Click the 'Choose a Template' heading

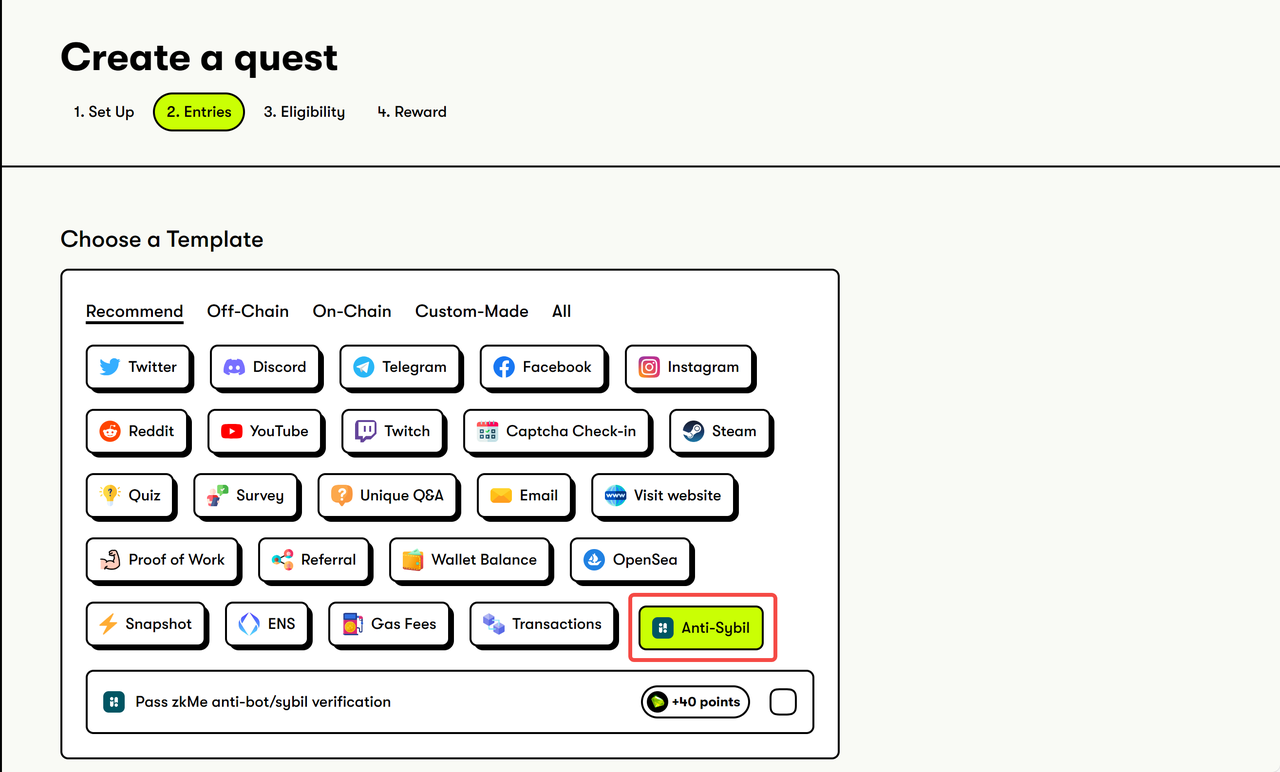[162, 239]
